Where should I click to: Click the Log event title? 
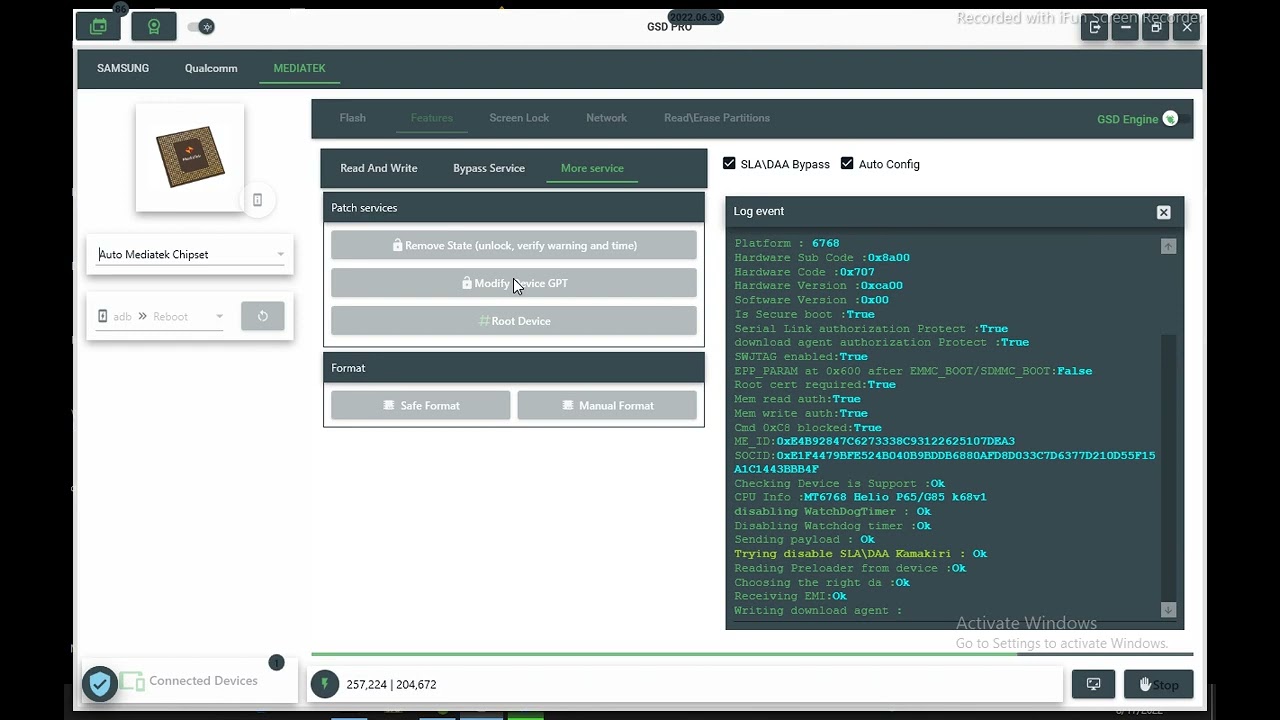coord(759,211)
